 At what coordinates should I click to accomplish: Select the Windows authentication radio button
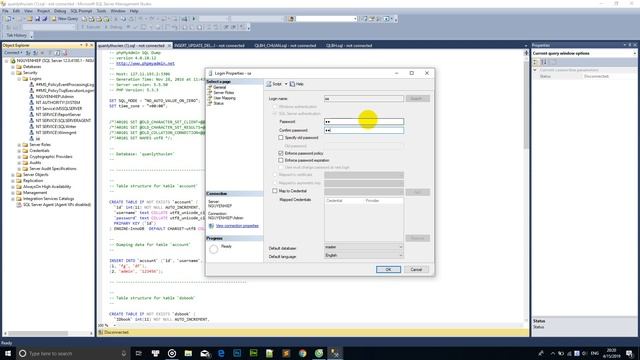pos(275,107)
